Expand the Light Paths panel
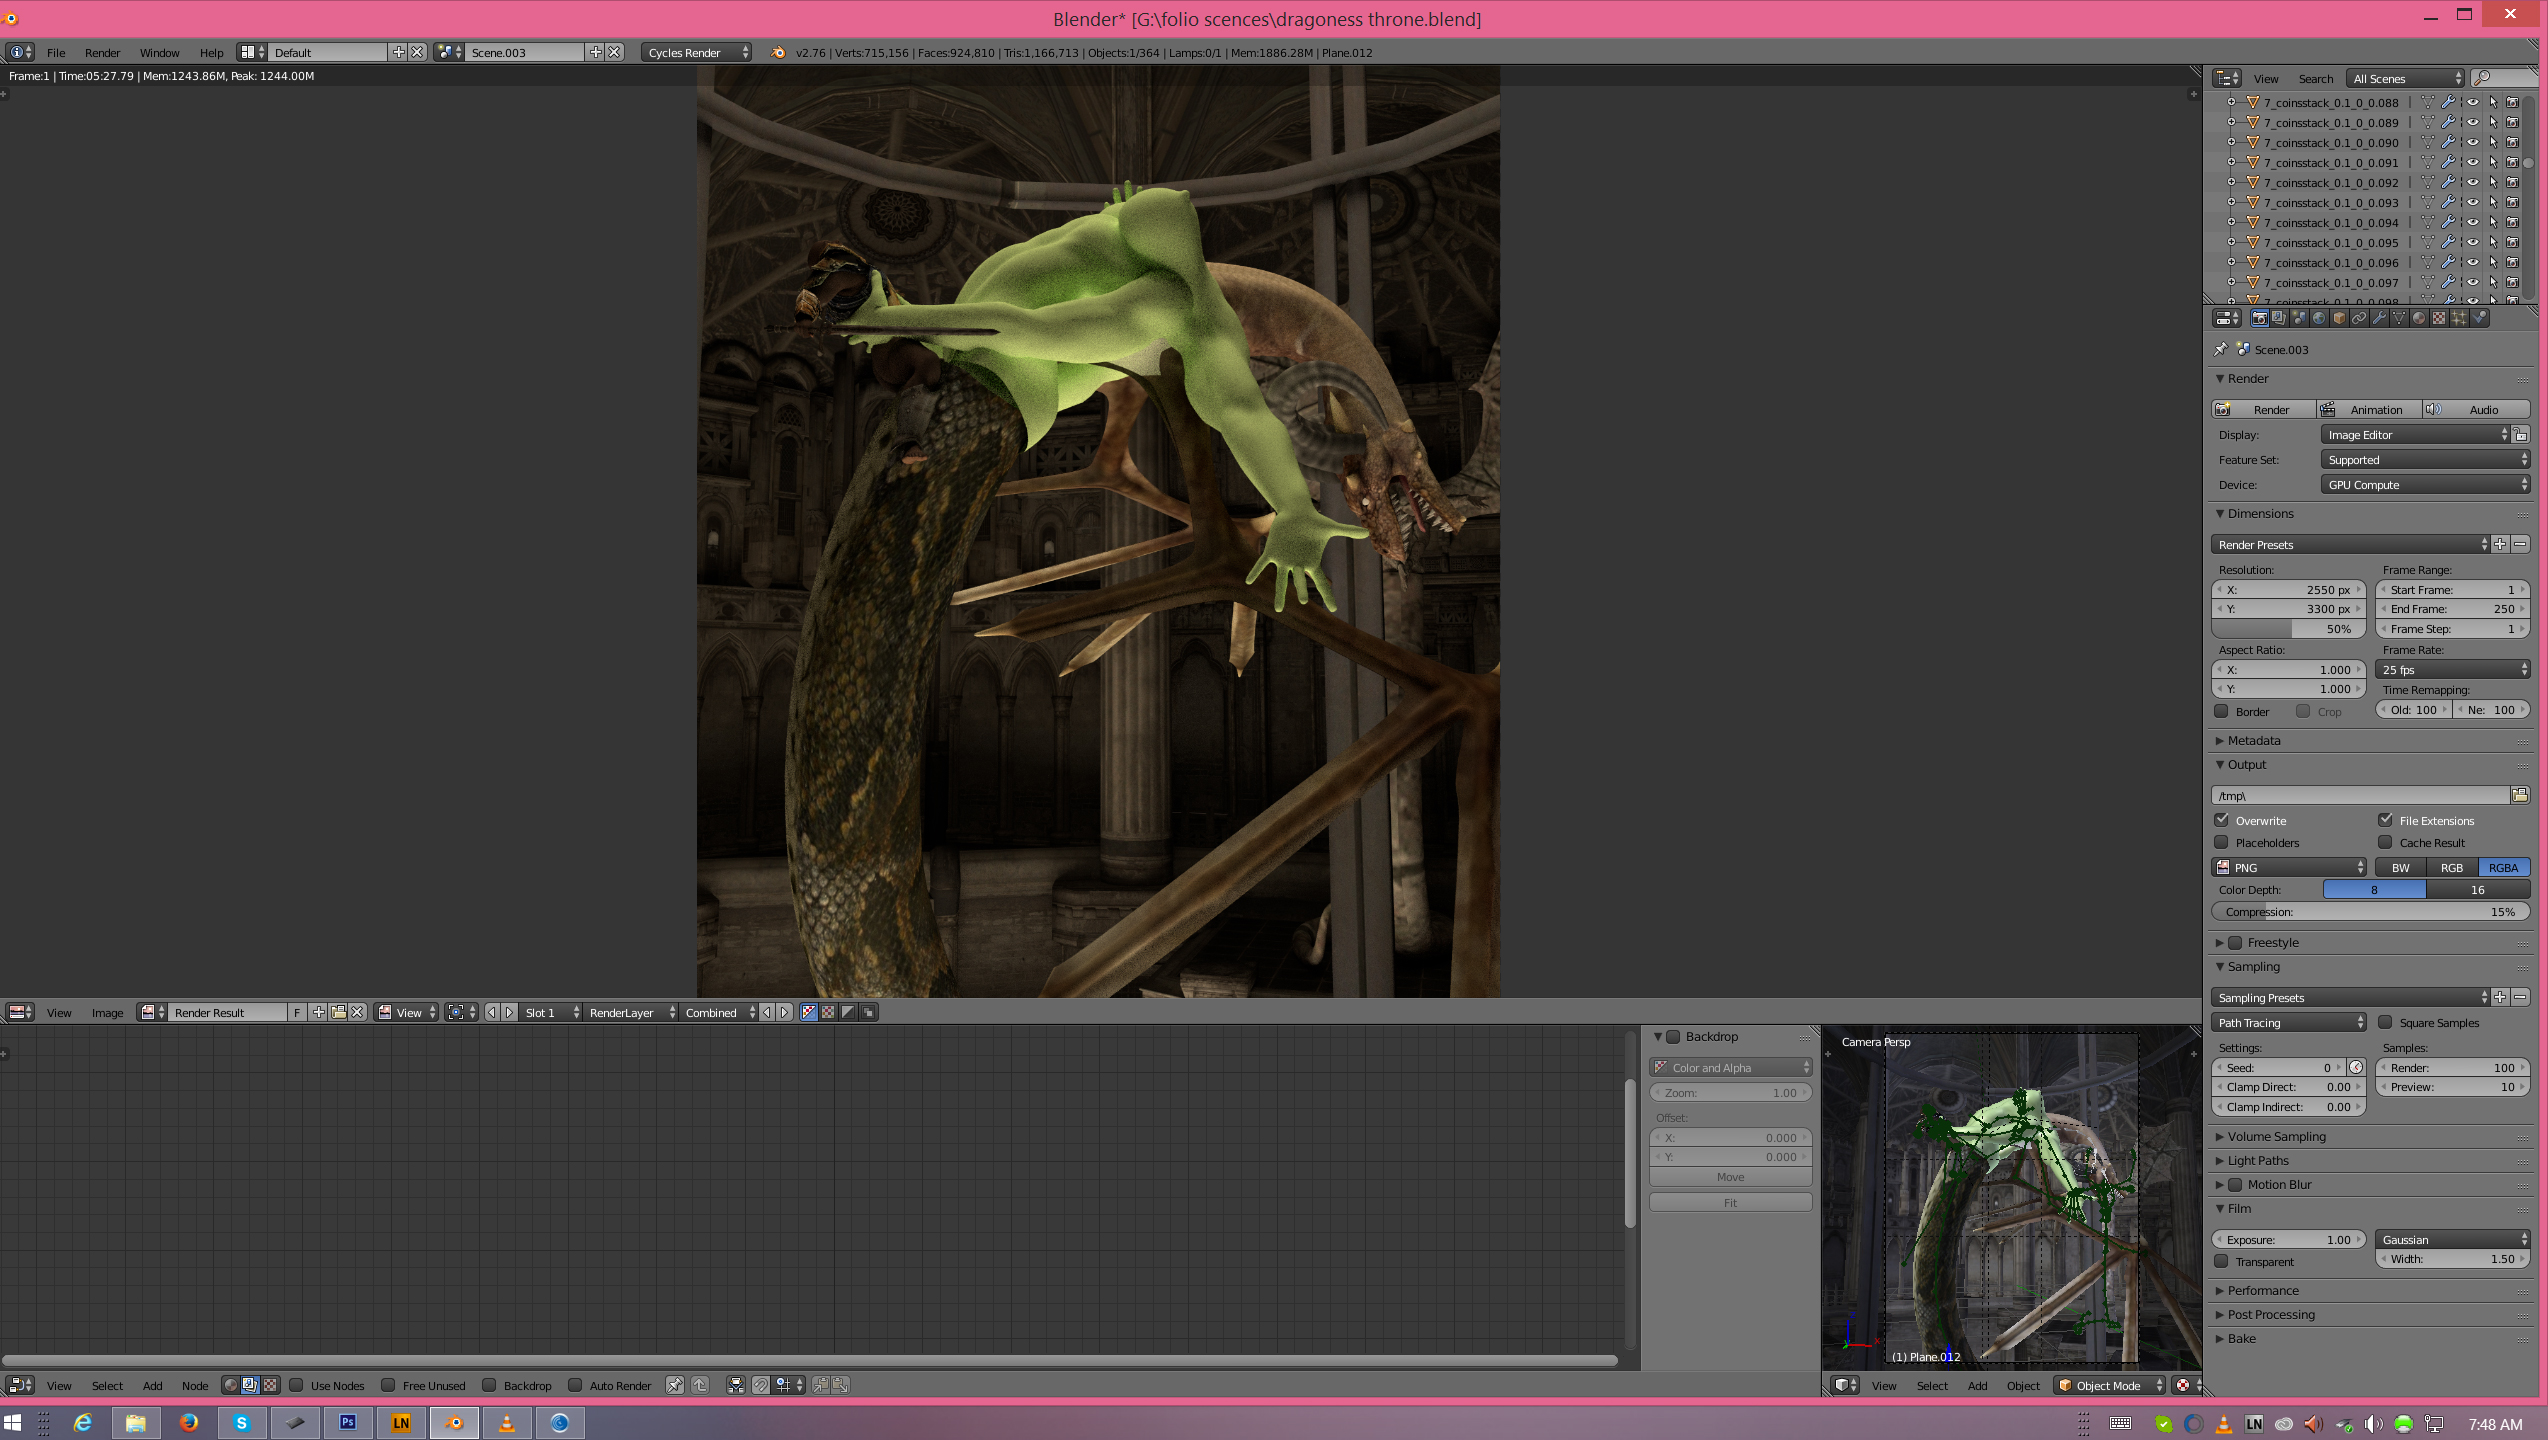The width and height of the screenshot is (2548, 1440). point(2258,1160)
